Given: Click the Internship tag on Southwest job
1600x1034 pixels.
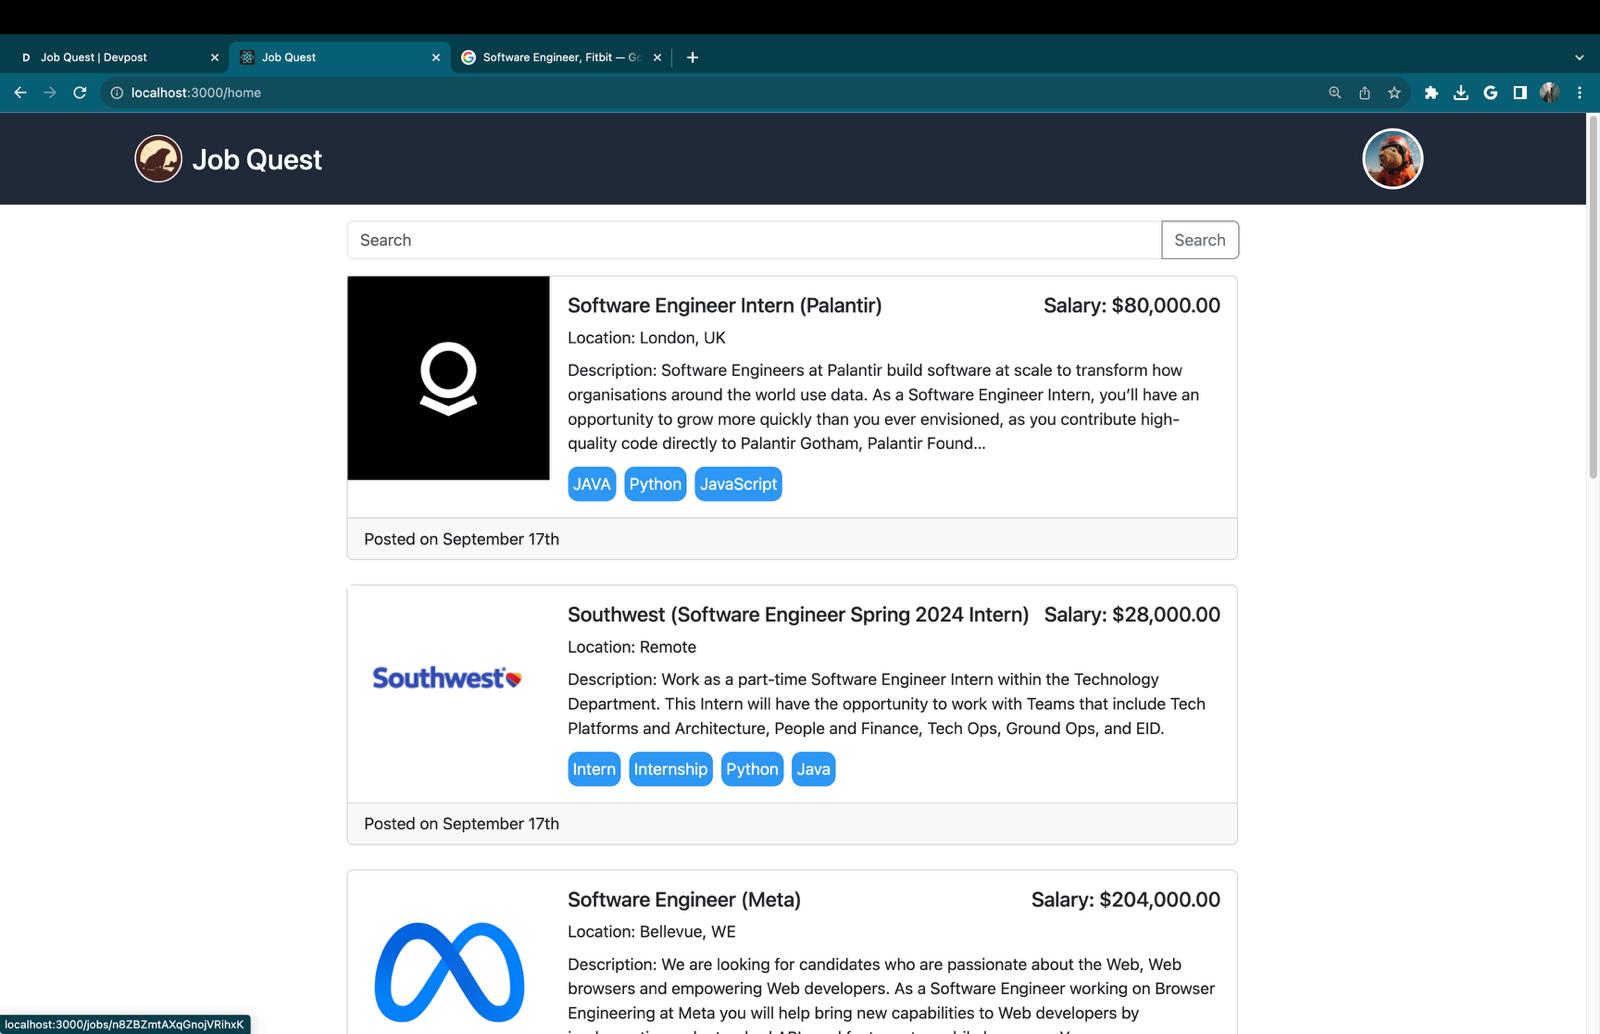Looking at the screenshot, I should pos(671,769).
